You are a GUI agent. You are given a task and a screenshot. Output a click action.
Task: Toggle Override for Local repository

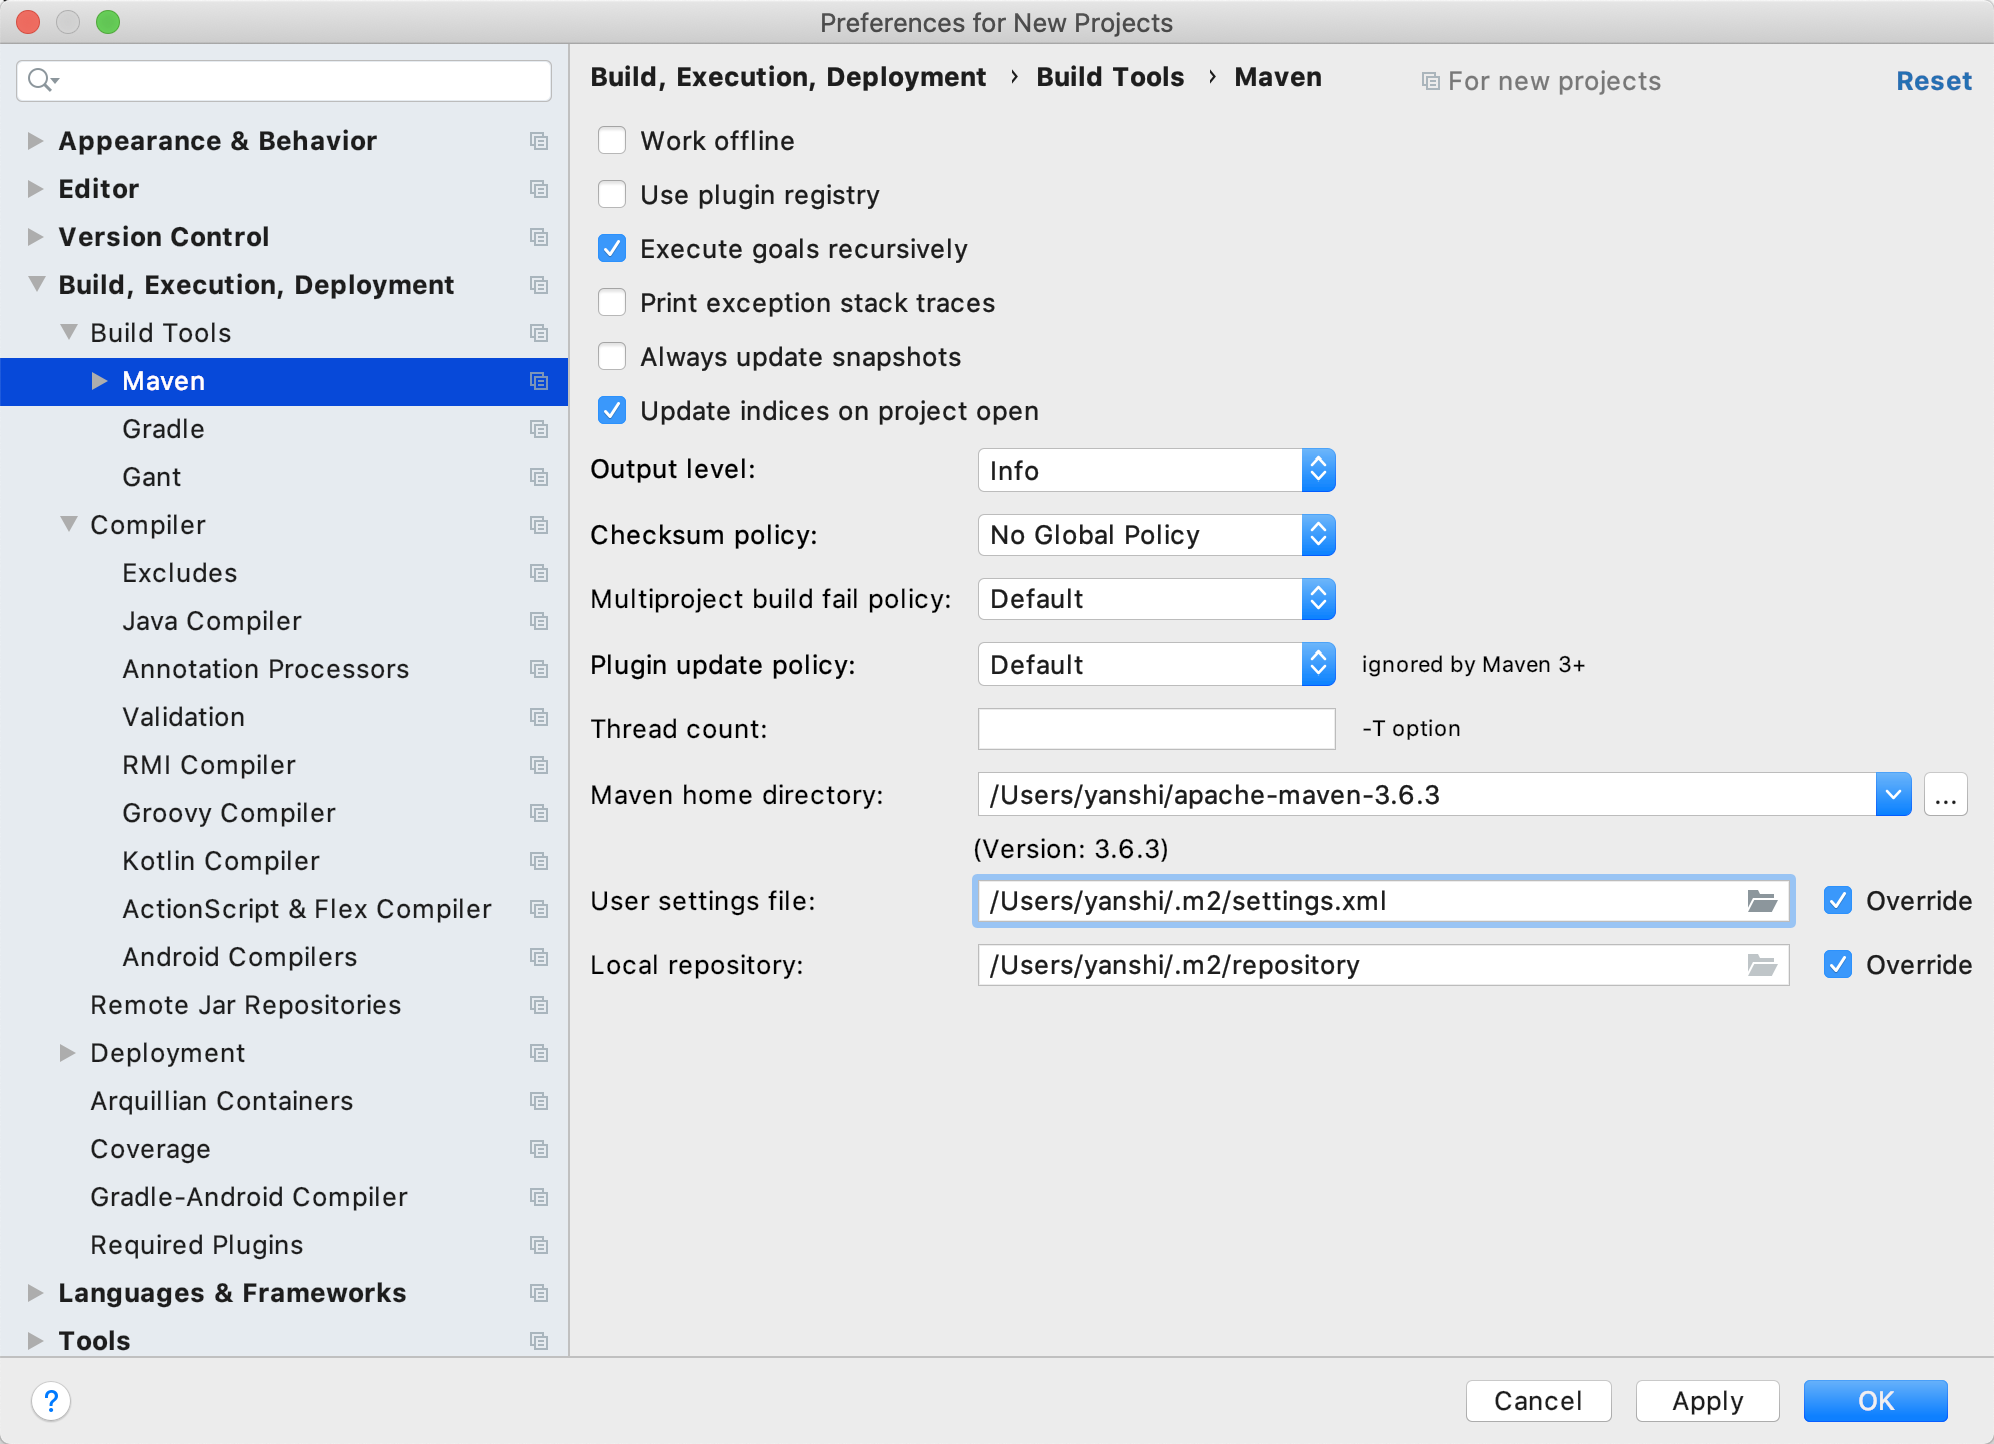(x=1838, y=965)
